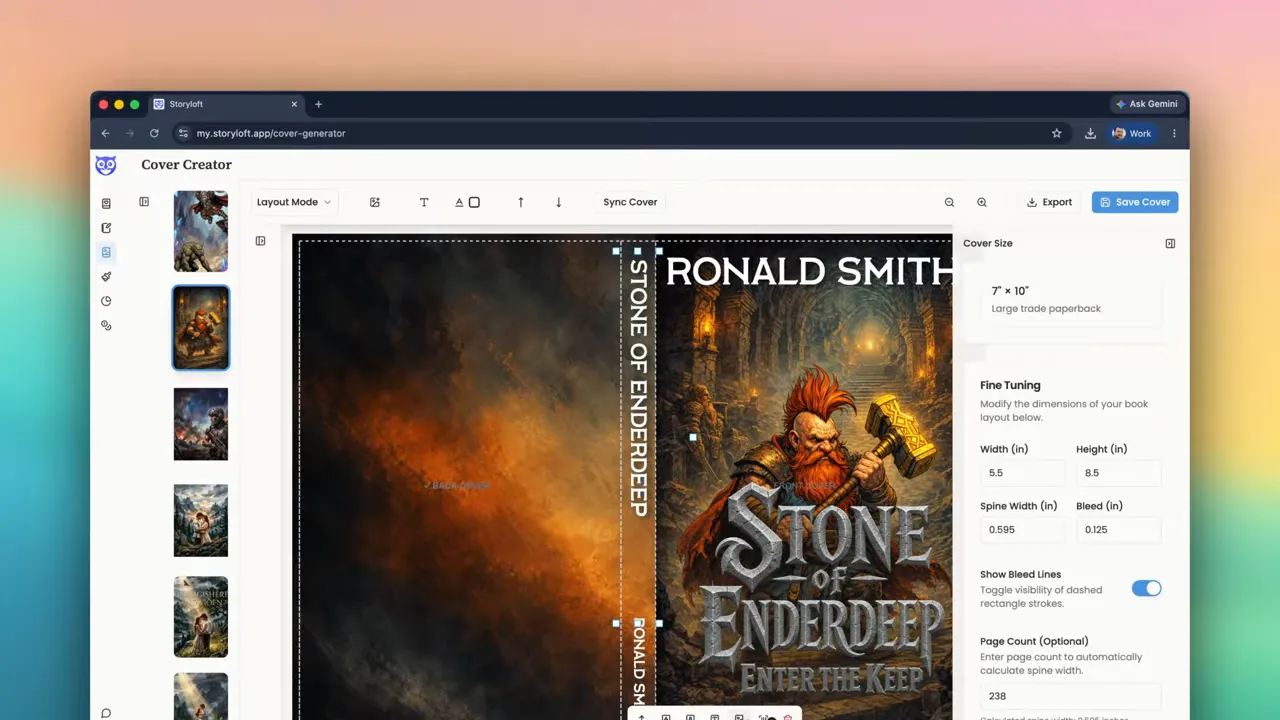Open the paintbrush sidebar icon
Screen dimensions: 1280x720
pos(106,277)
